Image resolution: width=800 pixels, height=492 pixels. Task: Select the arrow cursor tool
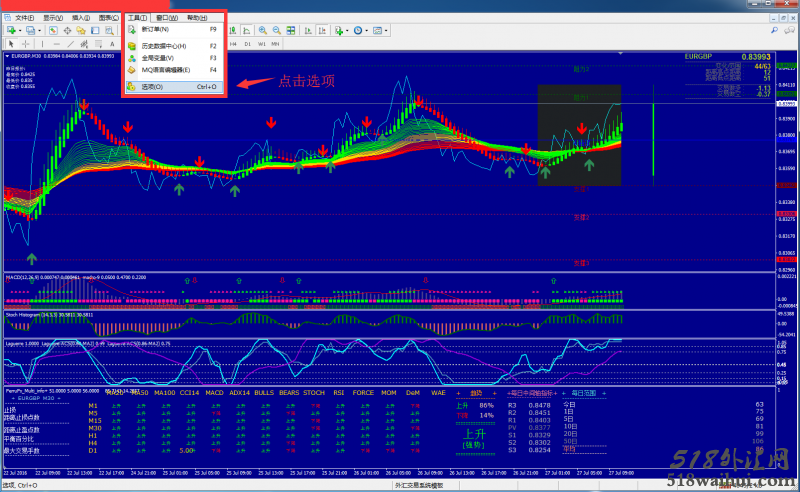(x=9, y=44)
